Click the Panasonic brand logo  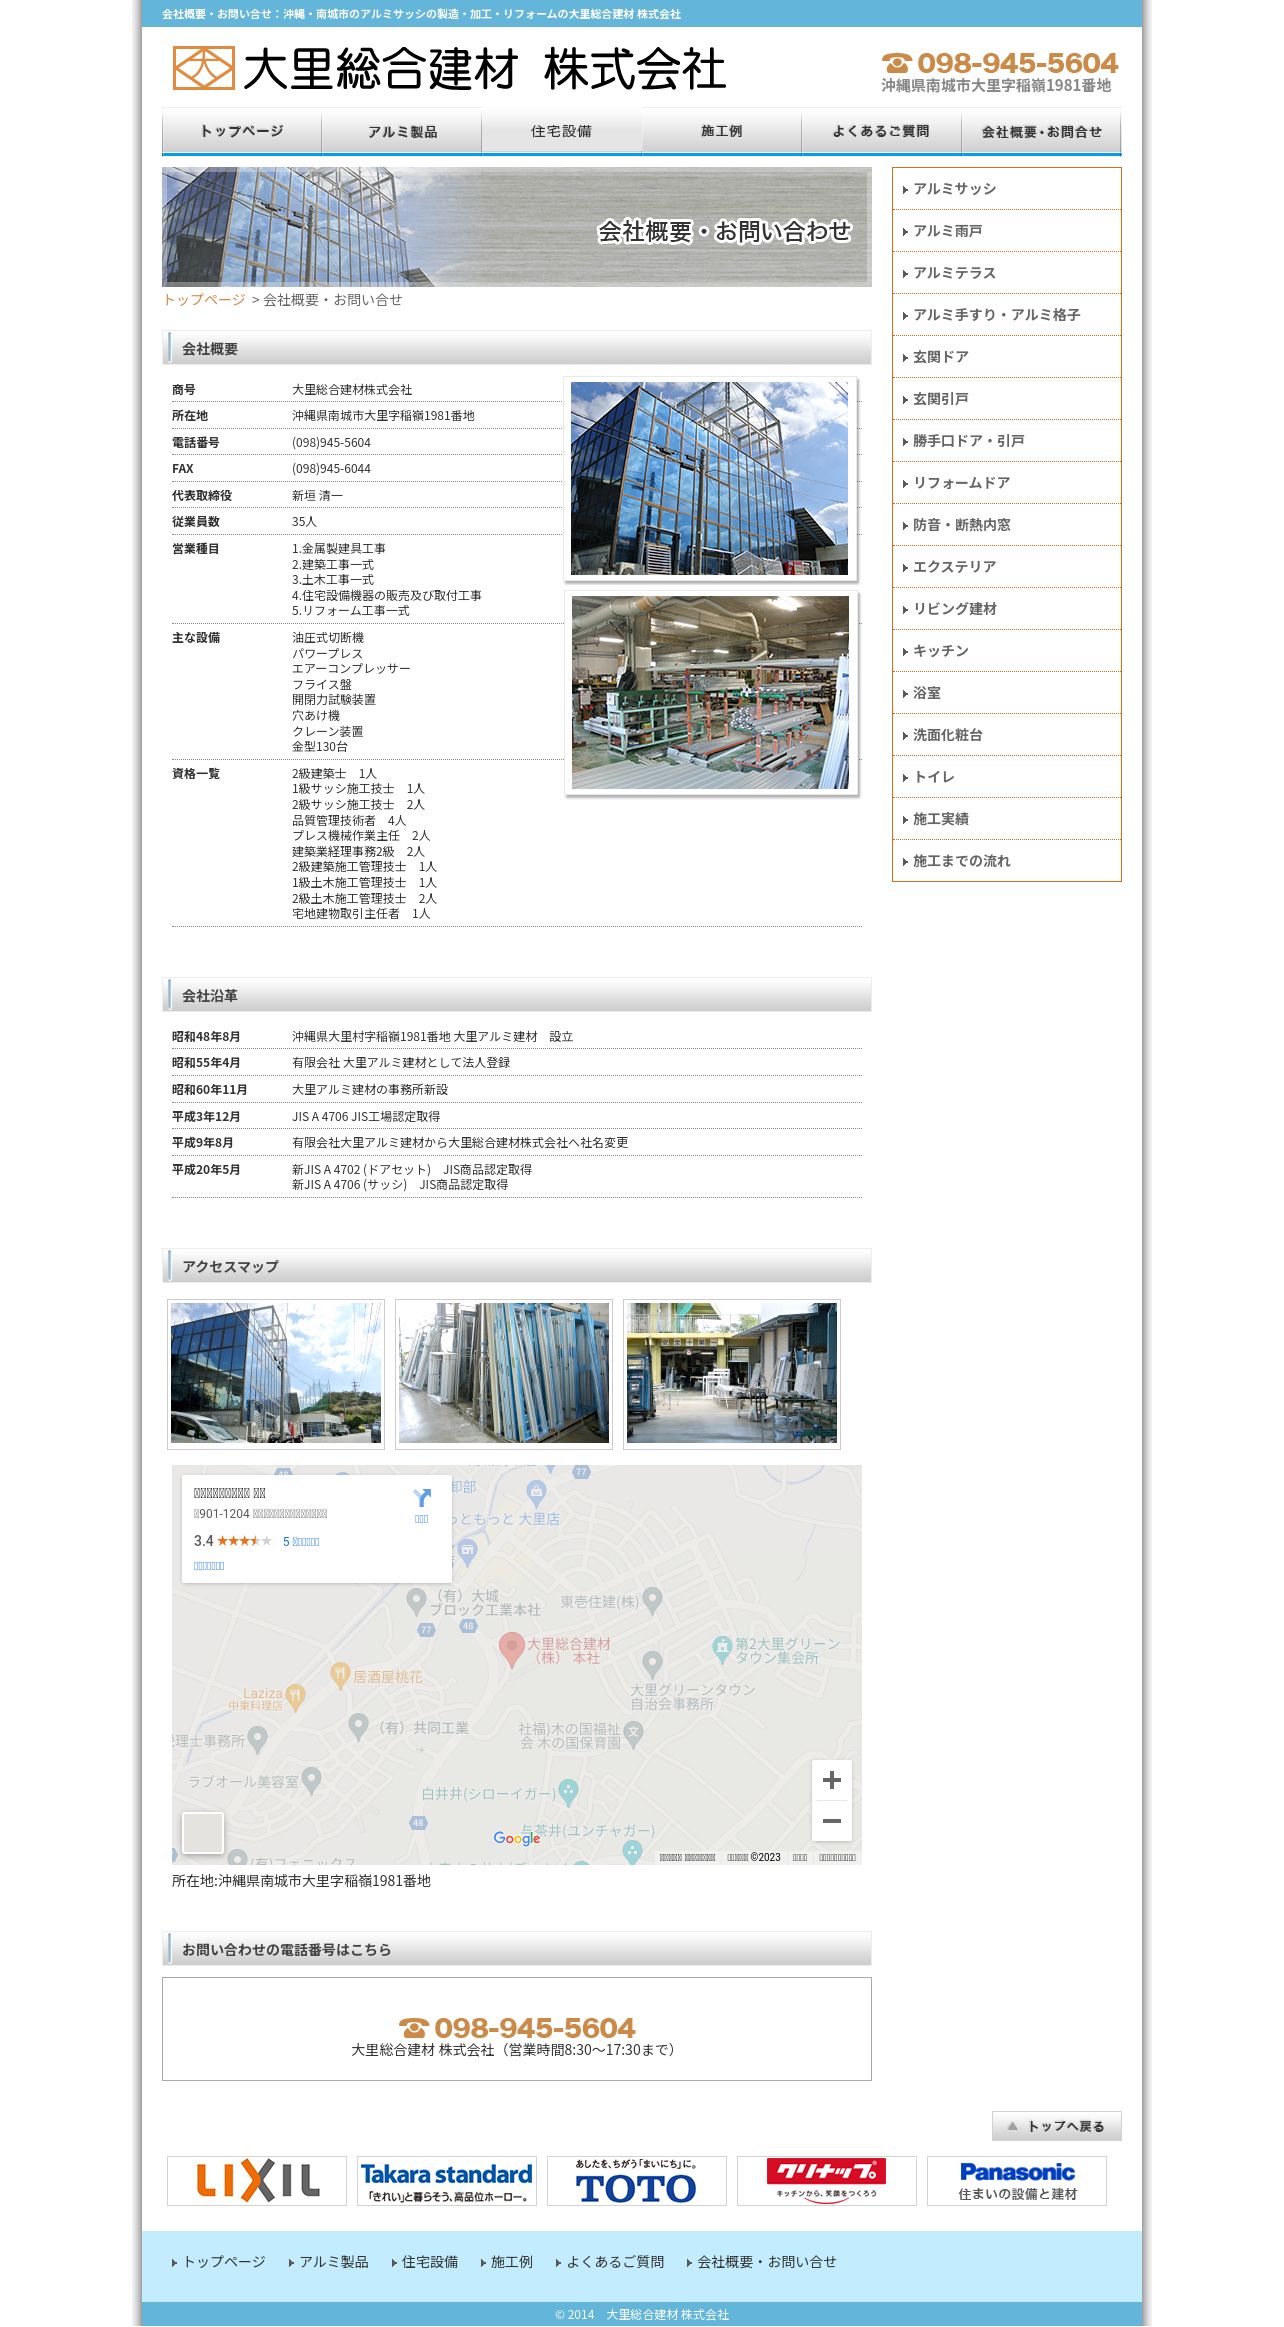point(1017,2181)
